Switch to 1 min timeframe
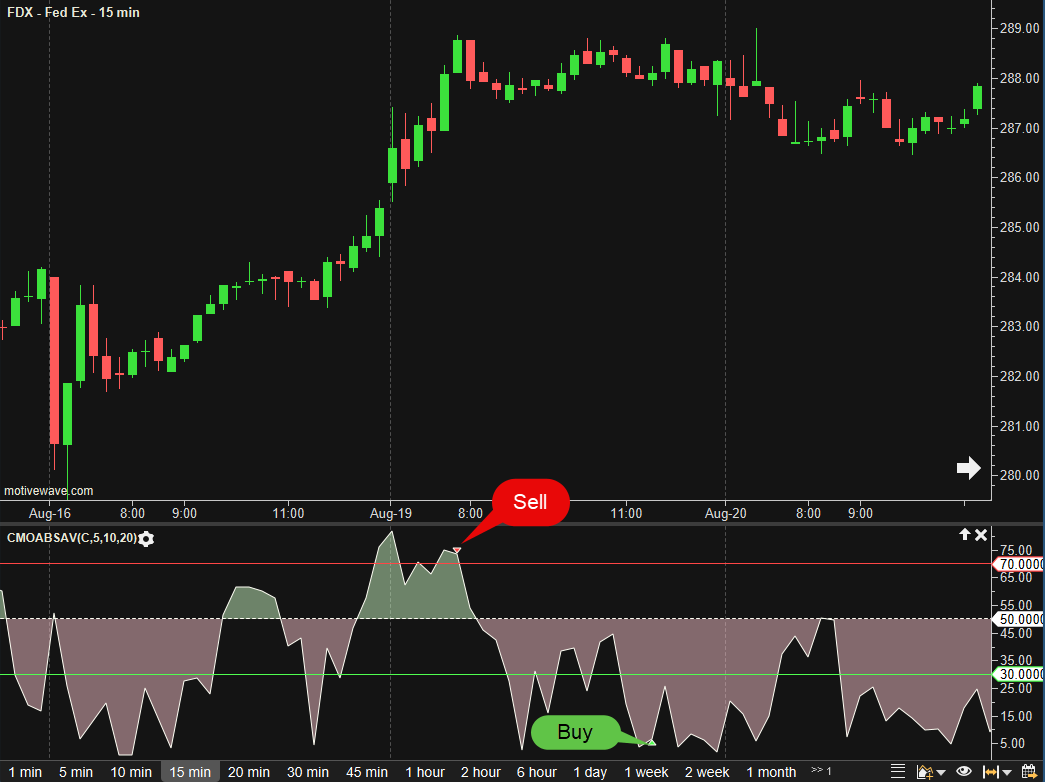1045x782 pixels. pyautogui.click(x=25, y=772)
